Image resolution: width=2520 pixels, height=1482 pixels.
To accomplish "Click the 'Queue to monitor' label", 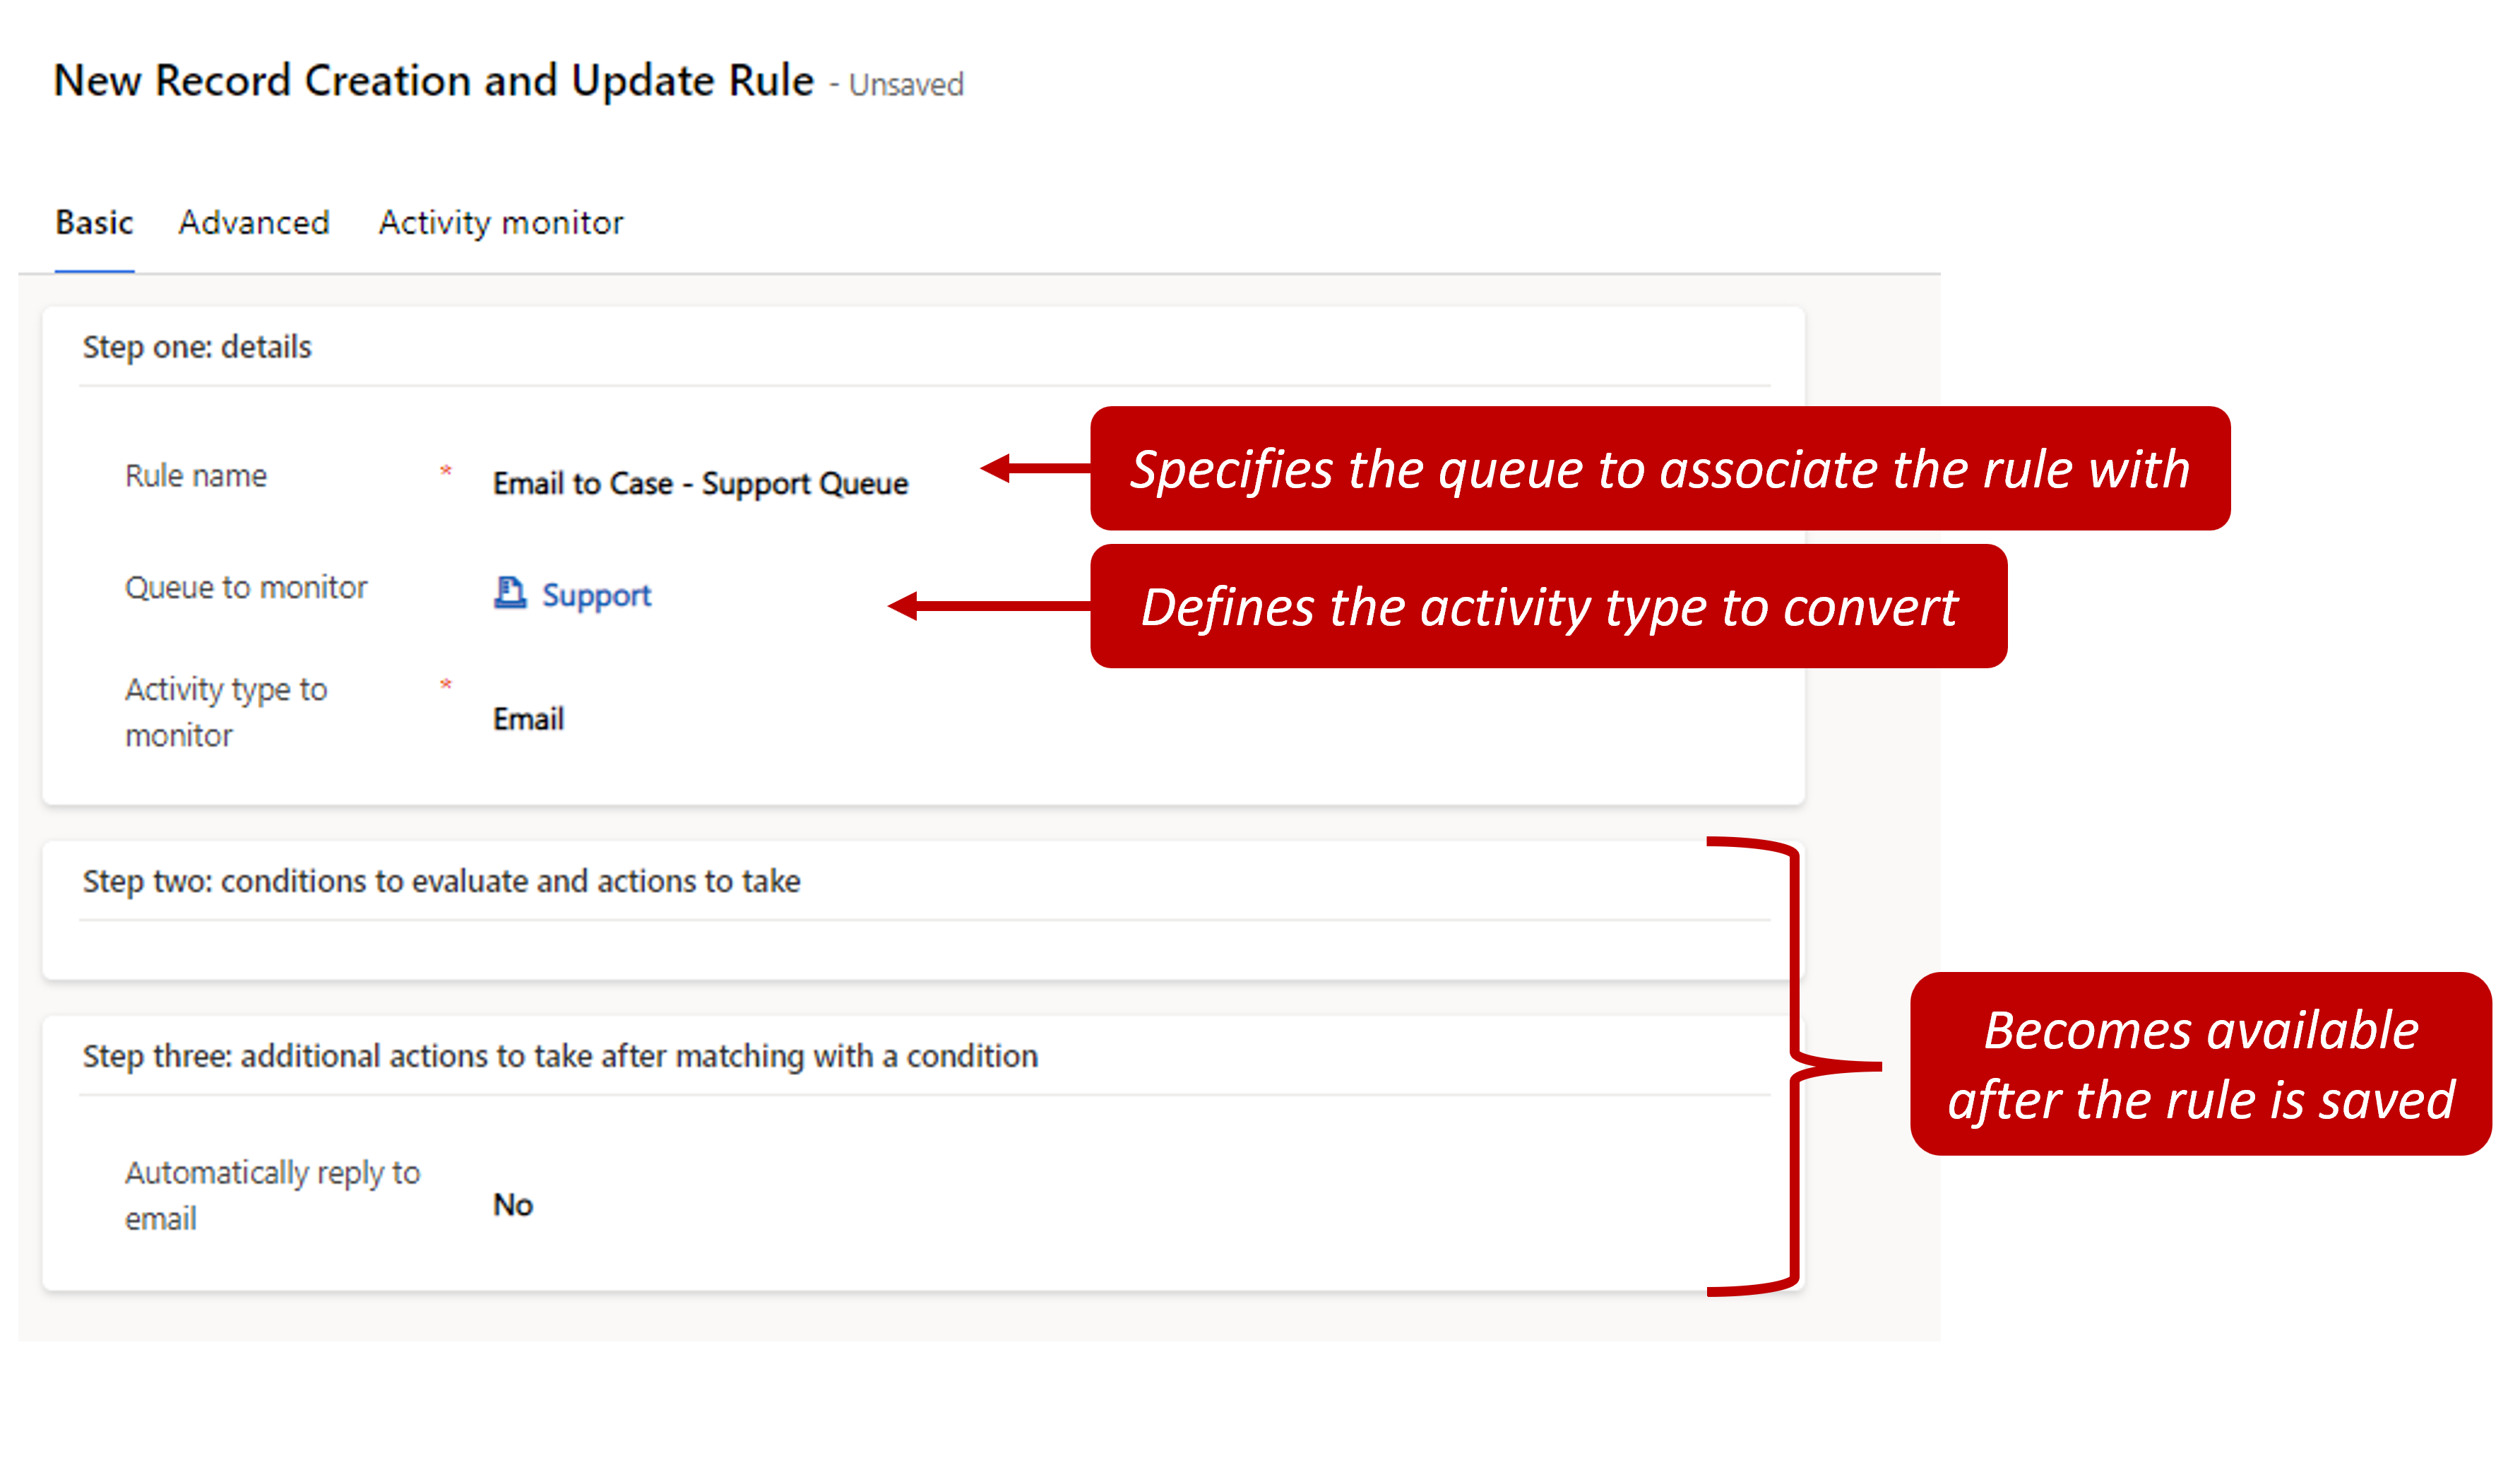I will point(246,588).
